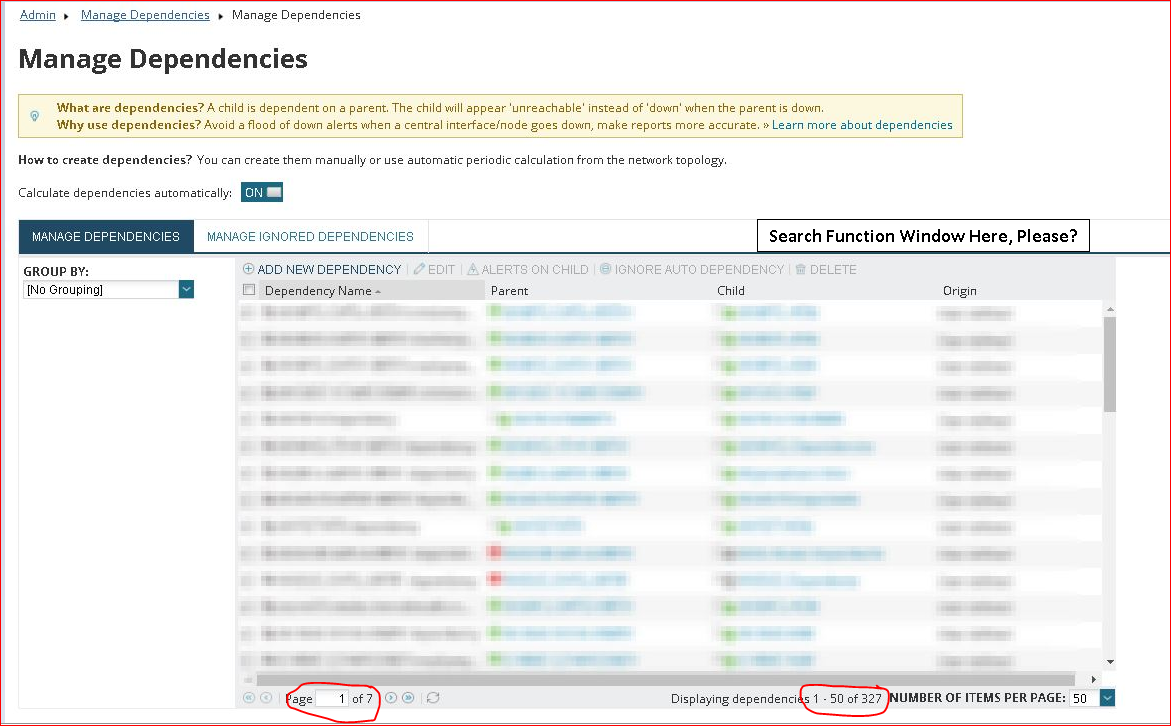Click the horizontal scroll right arrow
Viewport: 1171px width, 726px height.
(1094, 679)
